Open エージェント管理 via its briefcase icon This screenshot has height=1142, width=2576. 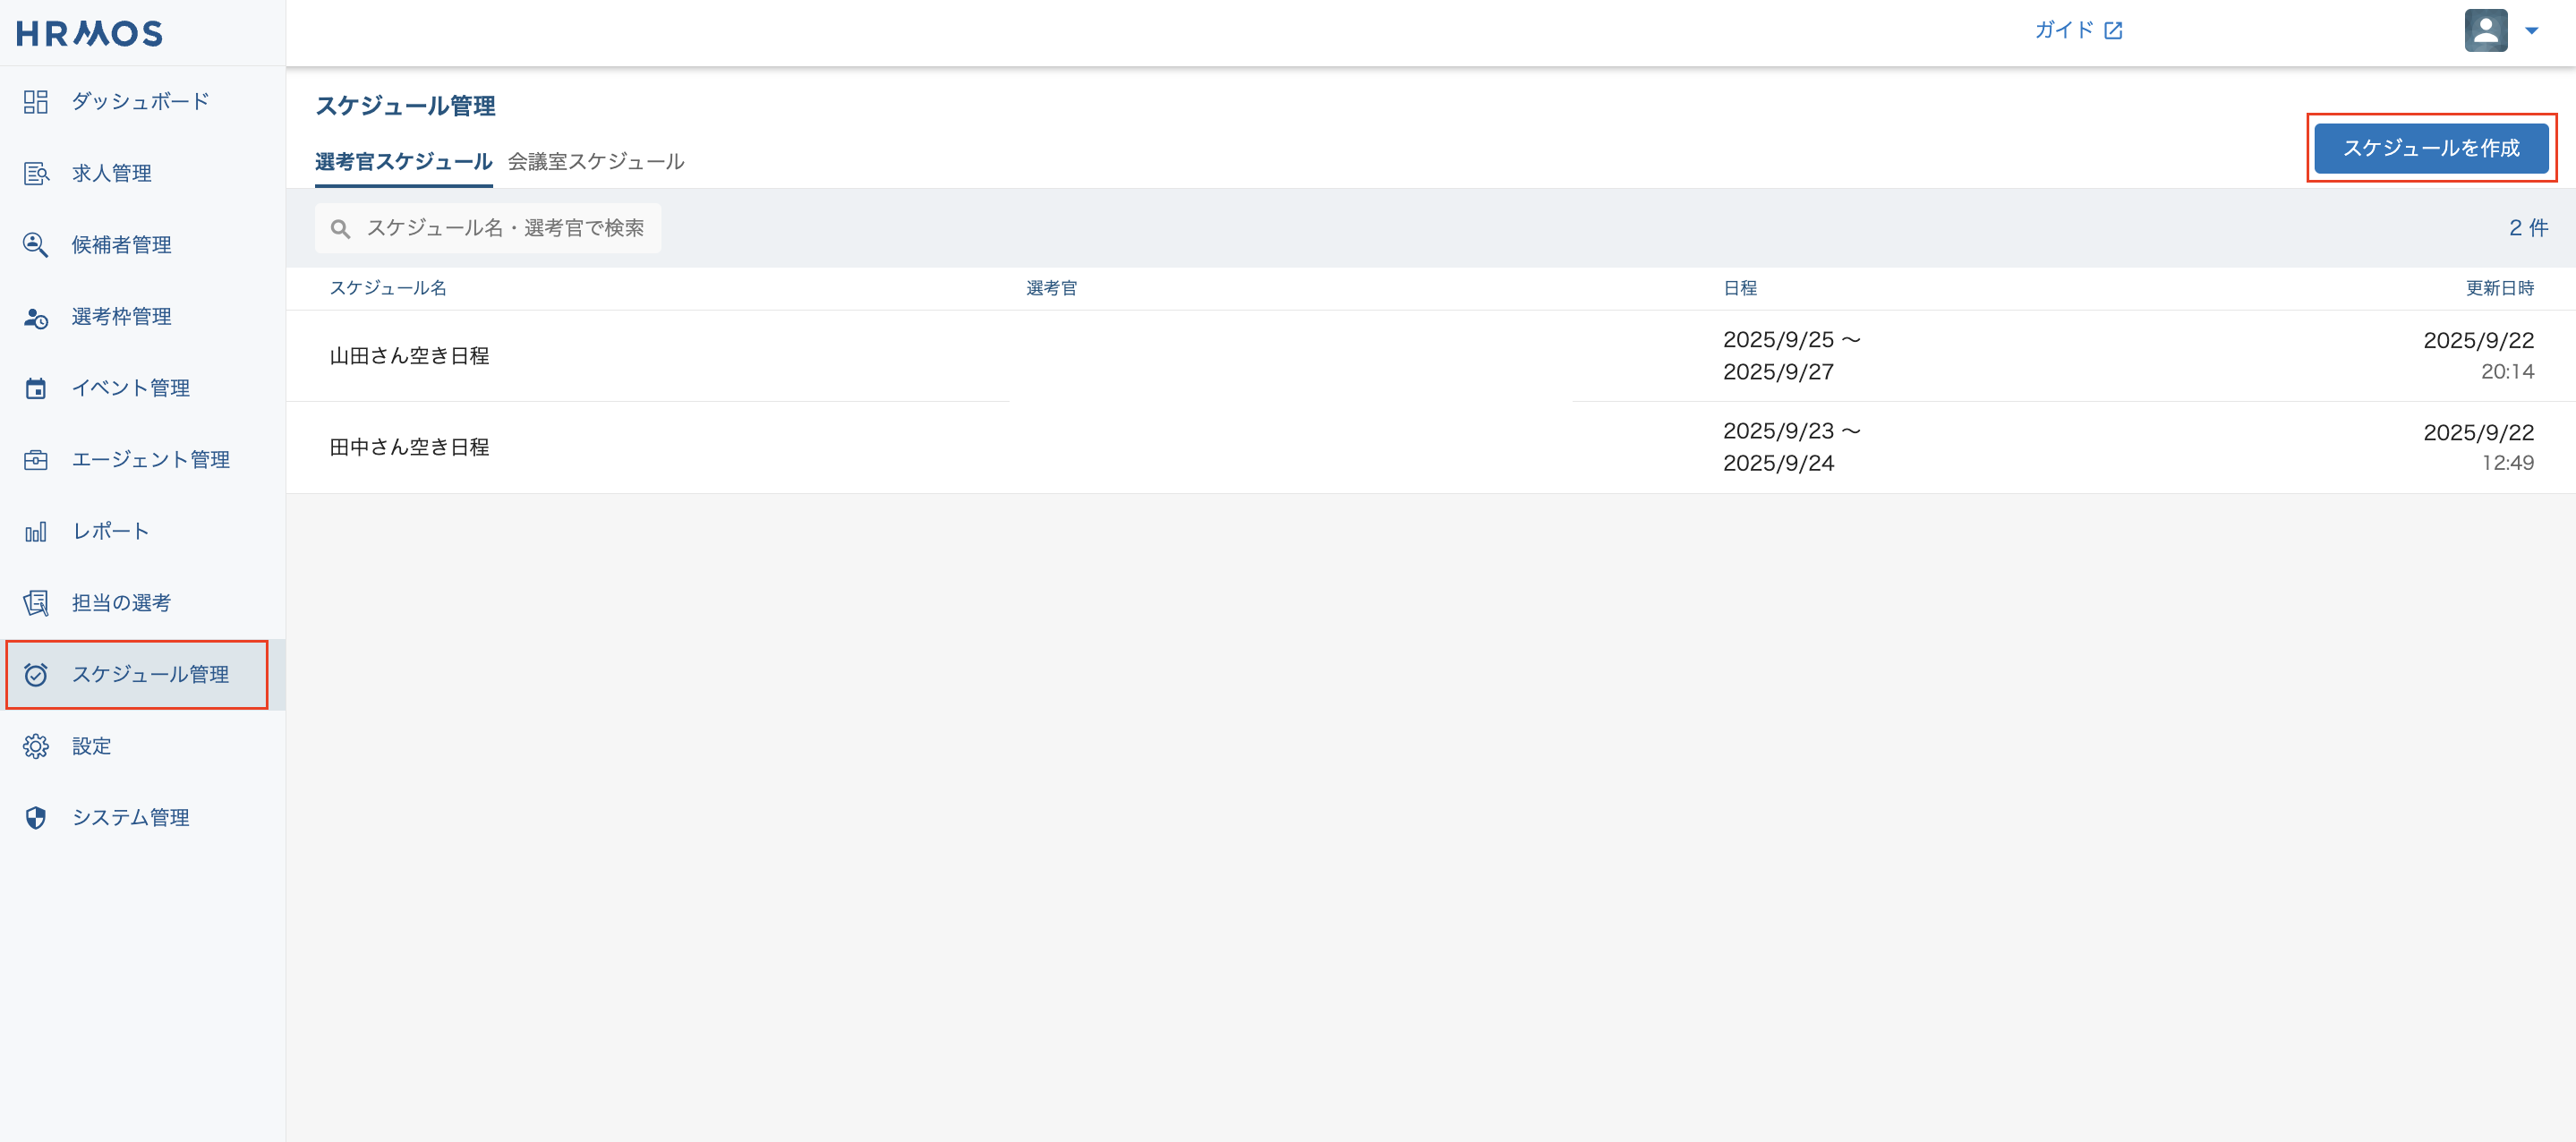tap(36, 460)
